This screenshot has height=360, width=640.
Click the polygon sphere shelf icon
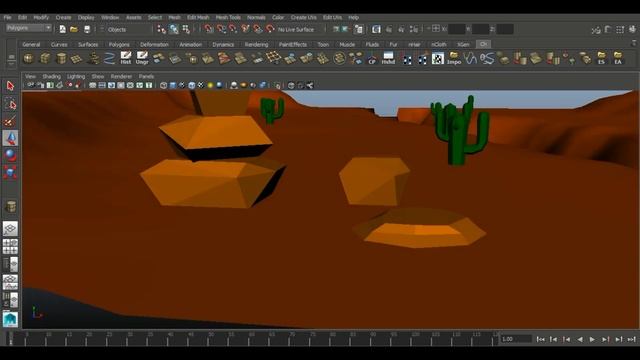(29, 58)
